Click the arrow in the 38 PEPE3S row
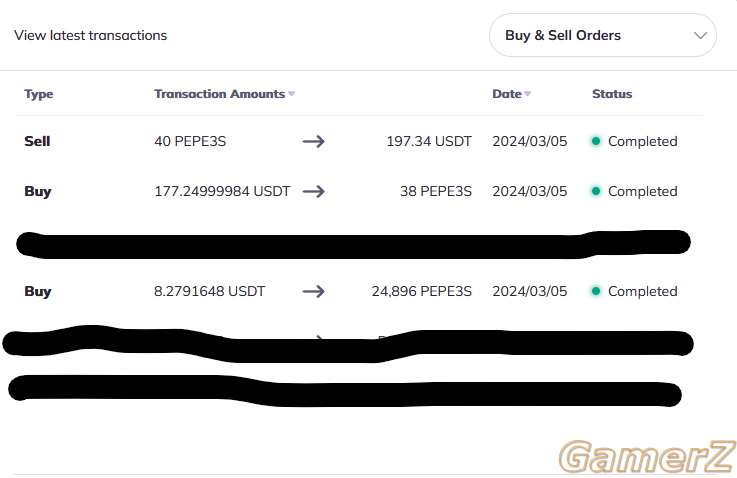 314,191
